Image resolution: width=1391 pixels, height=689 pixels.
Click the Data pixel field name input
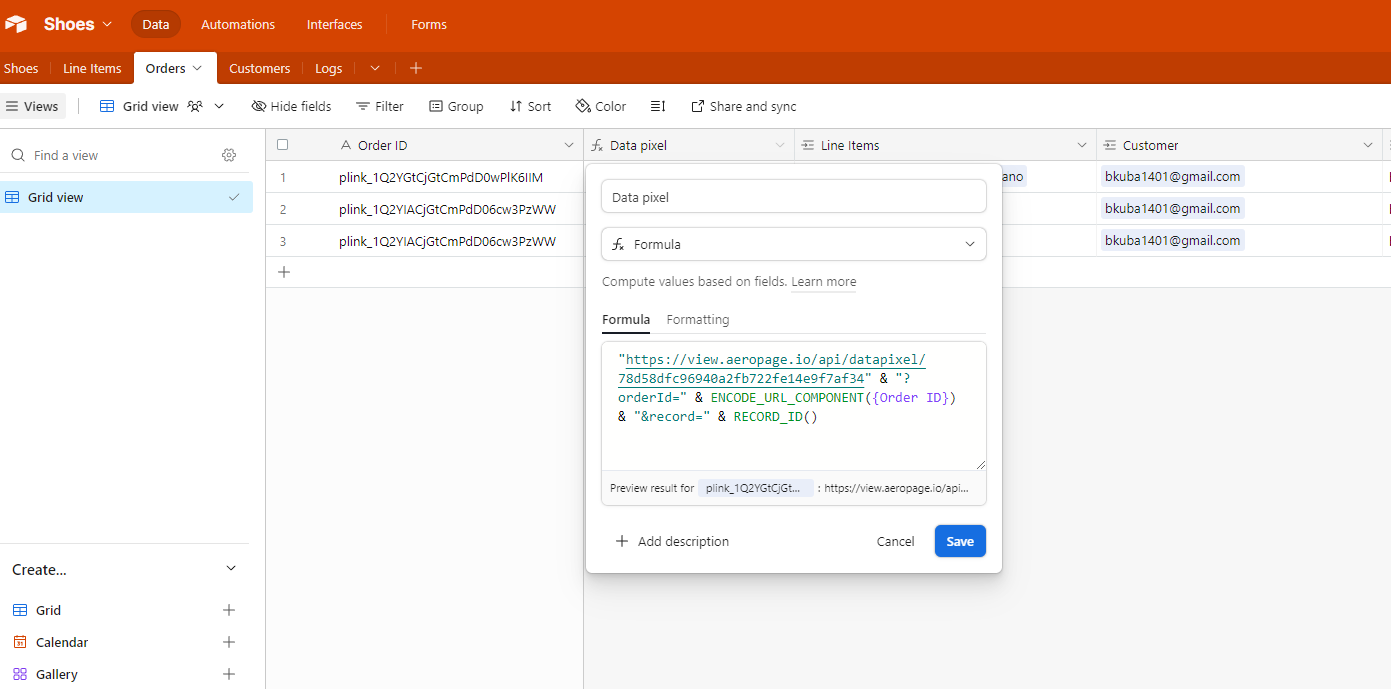(794, 197)
